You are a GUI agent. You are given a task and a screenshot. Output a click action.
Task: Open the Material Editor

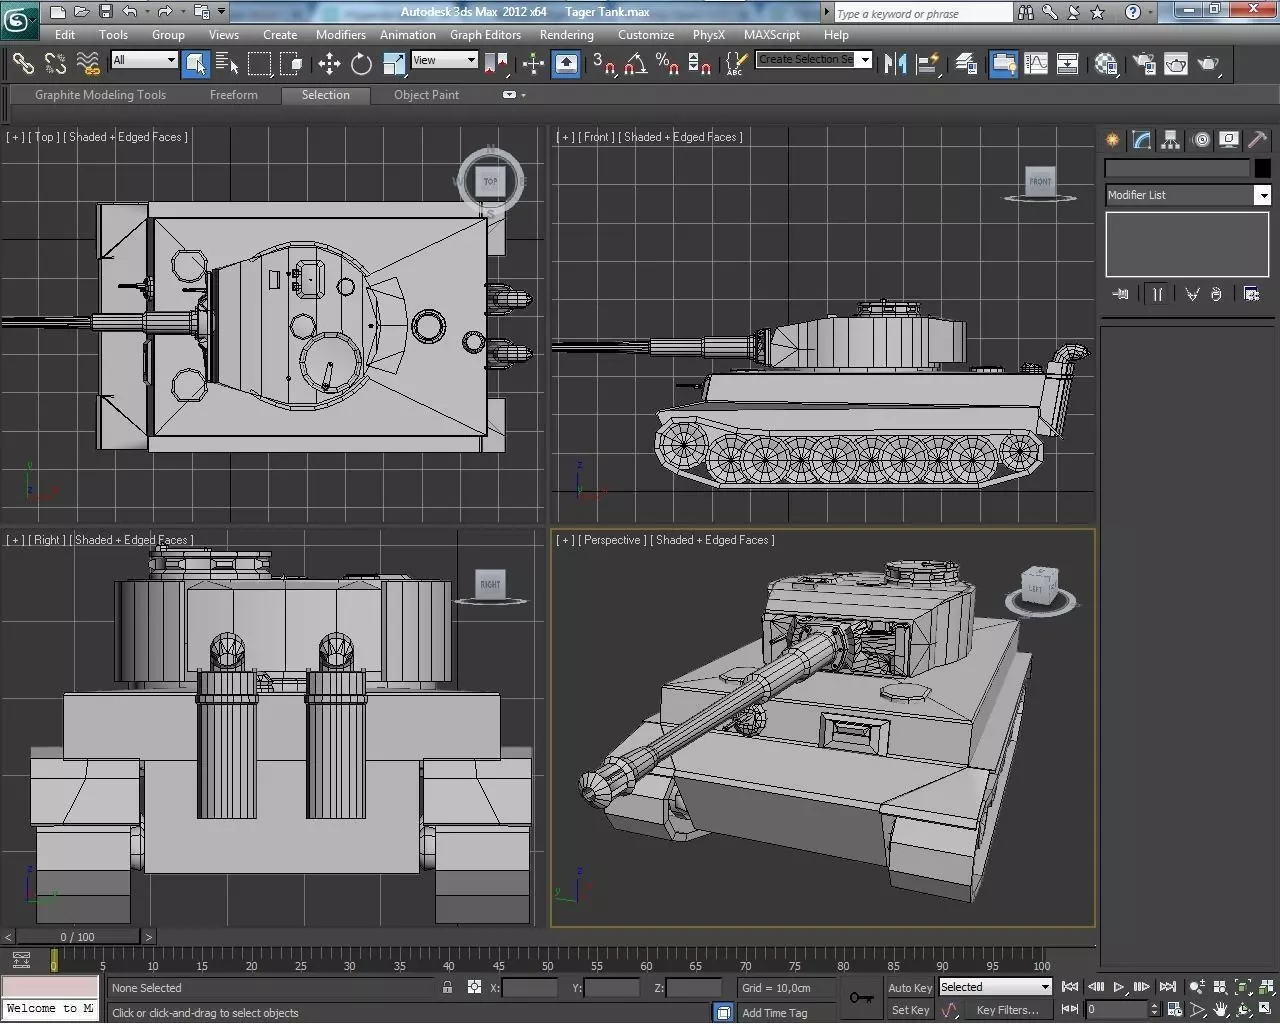coord(1106,64)
